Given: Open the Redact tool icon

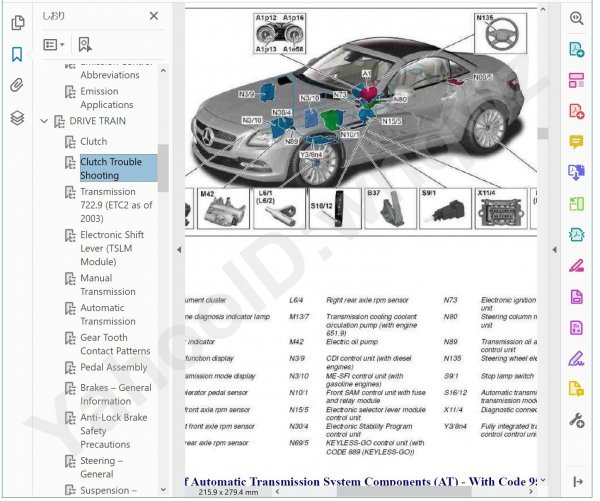Looking at the screenshot, I should pyautogui.click(x=576, y=266).
